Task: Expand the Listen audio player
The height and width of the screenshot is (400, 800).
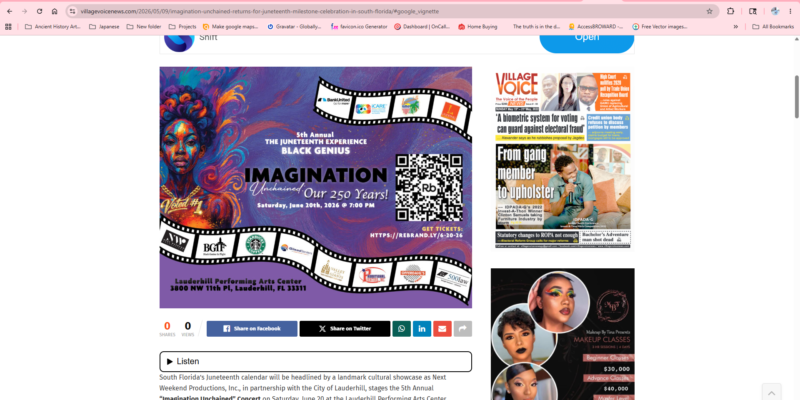Action: (315, 361)
